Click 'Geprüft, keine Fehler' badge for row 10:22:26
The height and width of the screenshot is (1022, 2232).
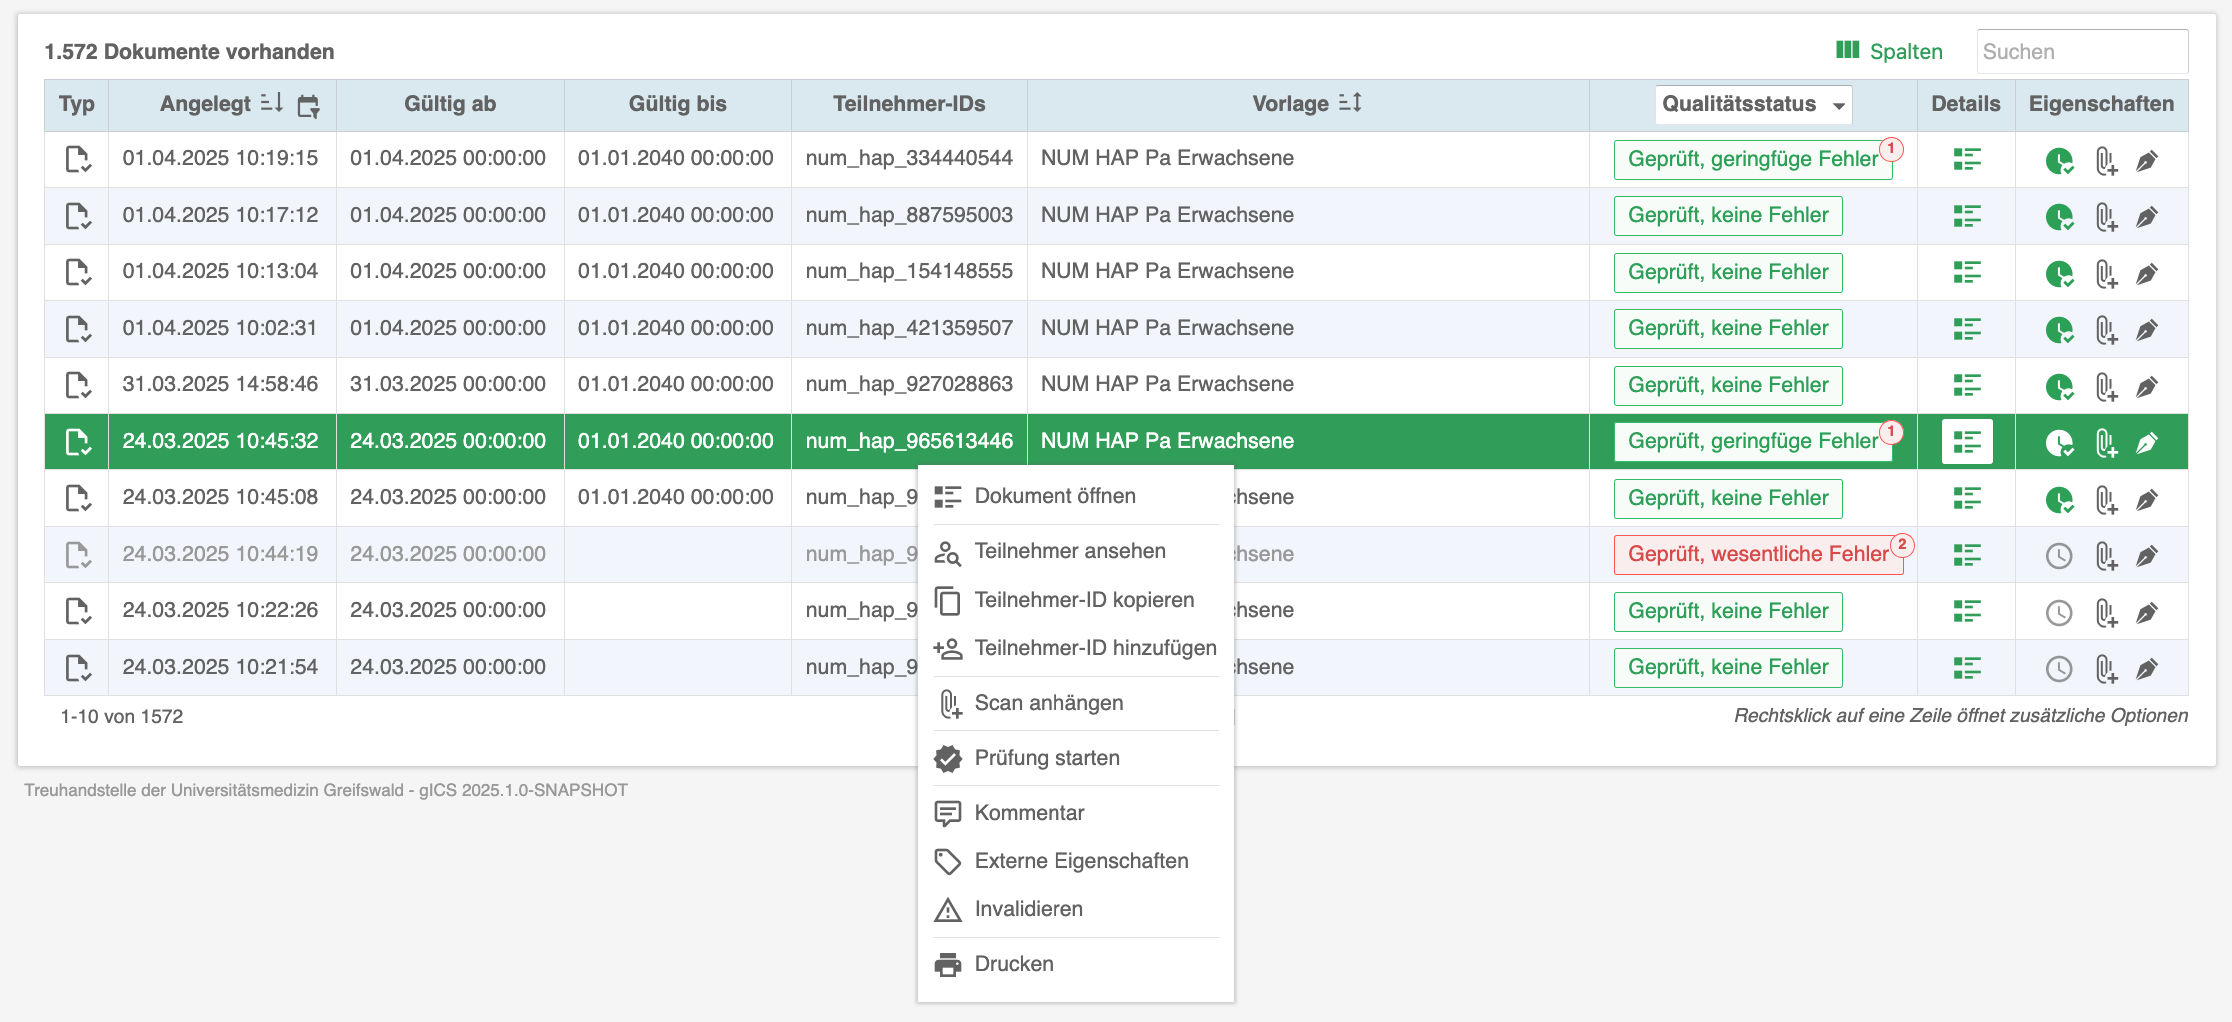tap(1728, 611)
